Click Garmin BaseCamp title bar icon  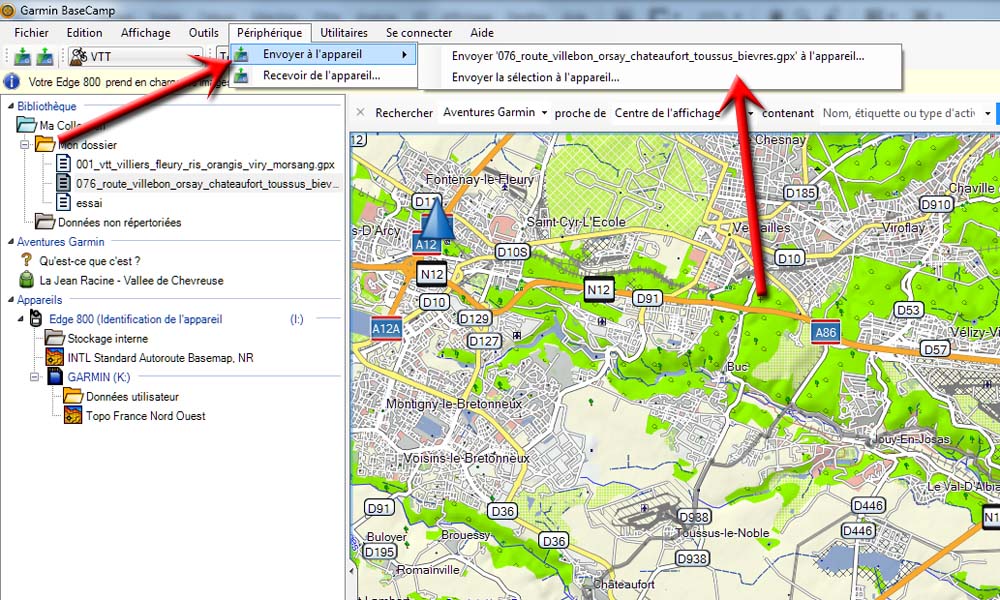(x=8, y=10)
